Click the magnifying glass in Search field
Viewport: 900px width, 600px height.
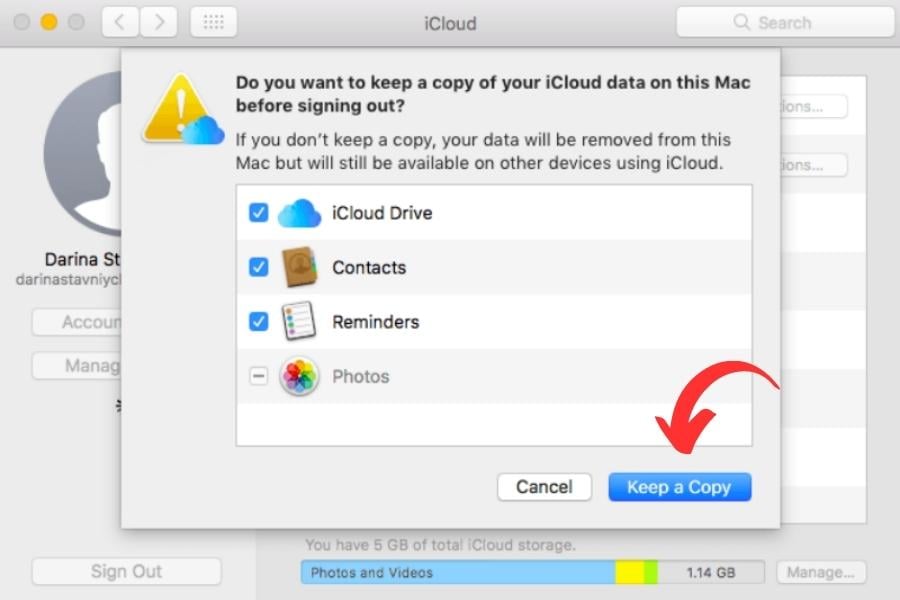pos(741,22)
